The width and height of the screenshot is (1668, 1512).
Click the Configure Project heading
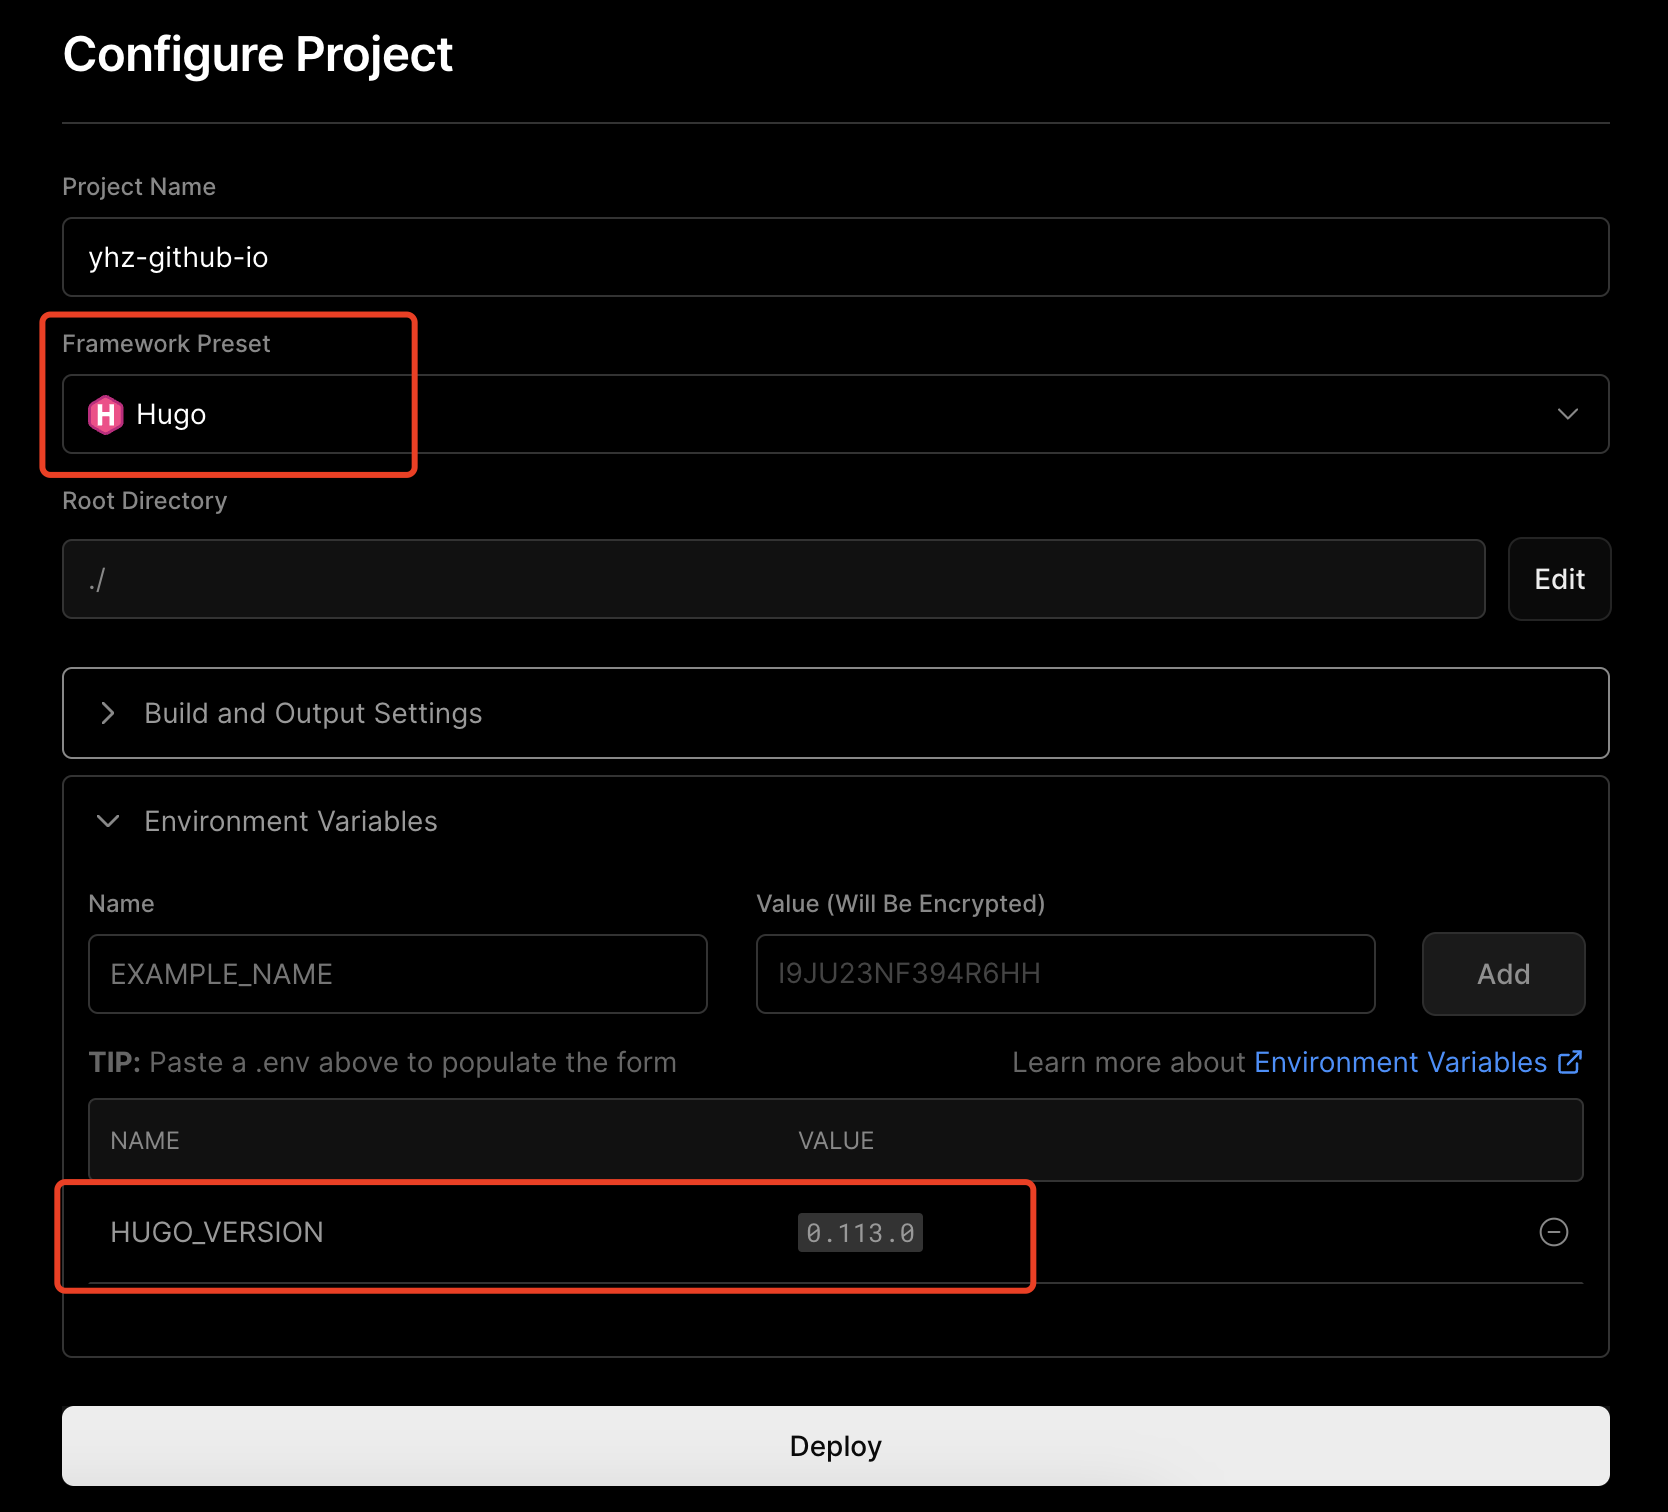258,55
